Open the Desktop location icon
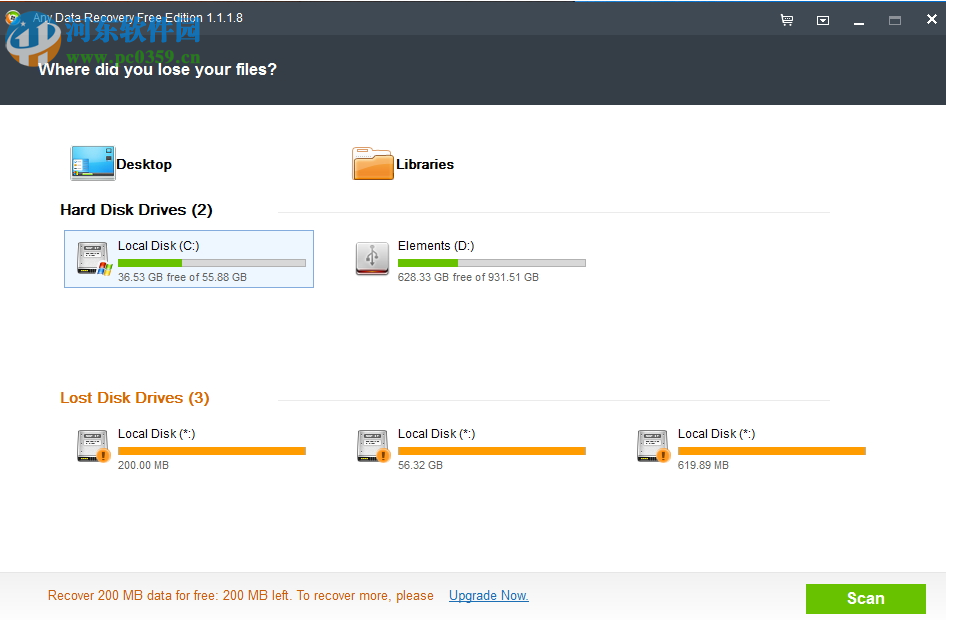The width and height of the screenshot is (955, 632). (92, 162)
